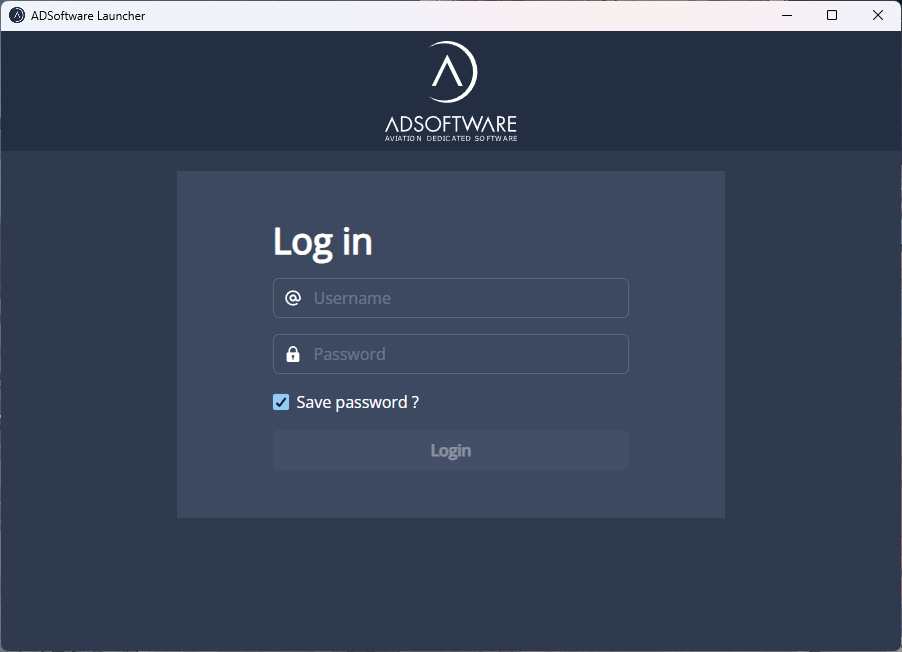This screenshot has width=902, height=652.
Task: Click the ADSOFTWARE wordmark text
Action: tap(451, 124)
